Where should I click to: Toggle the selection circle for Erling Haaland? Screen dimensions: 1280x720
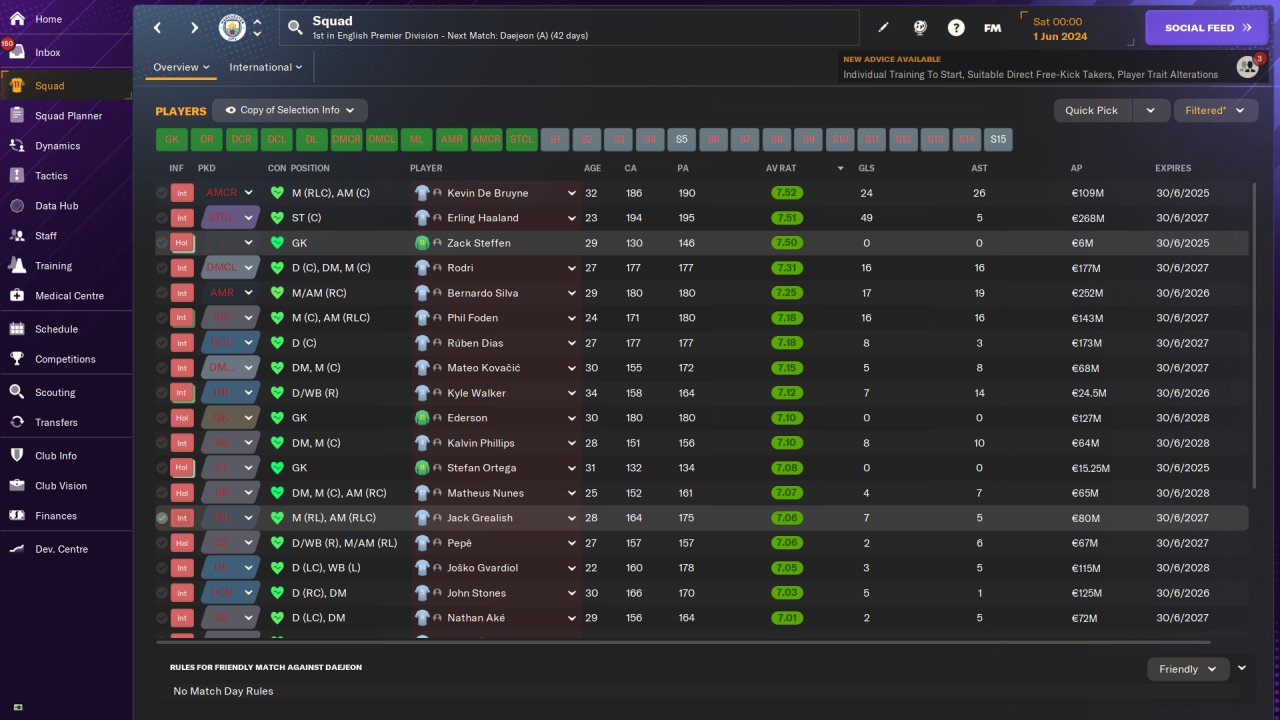point(162,218)
